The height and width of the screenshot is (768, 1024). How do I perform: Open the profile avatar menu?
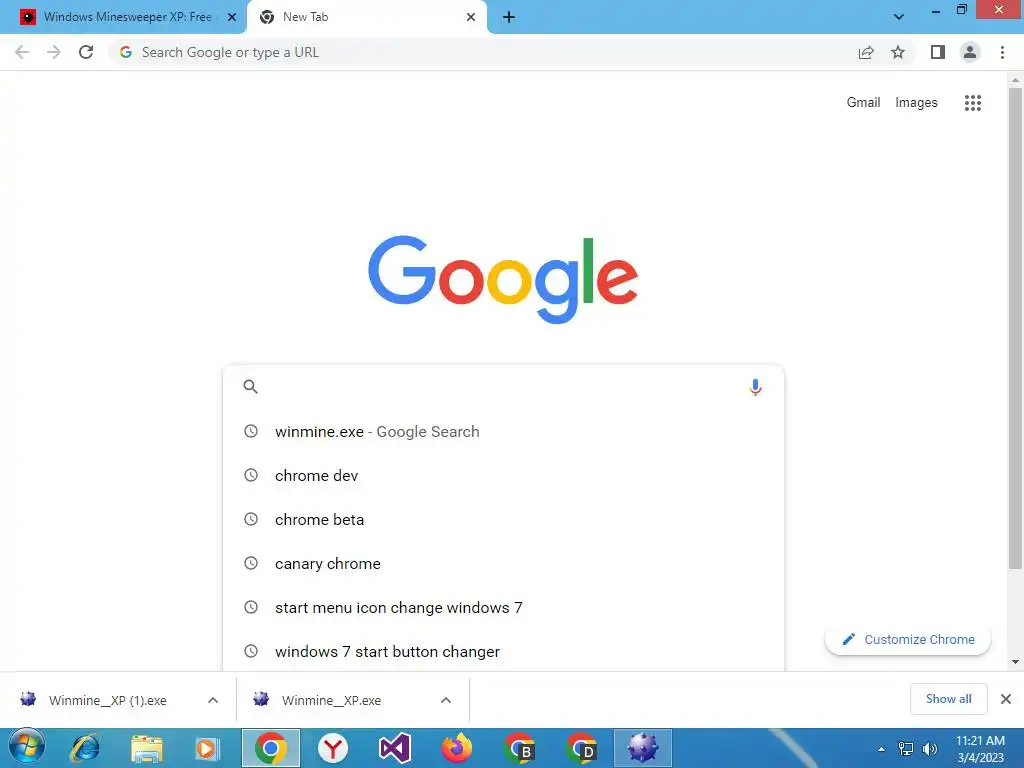[x=970, y=52]
